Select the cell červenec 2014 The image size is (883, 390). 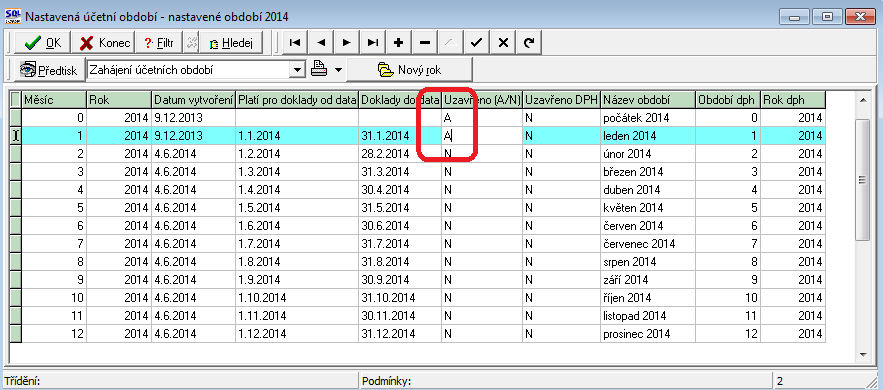[648, 244]
